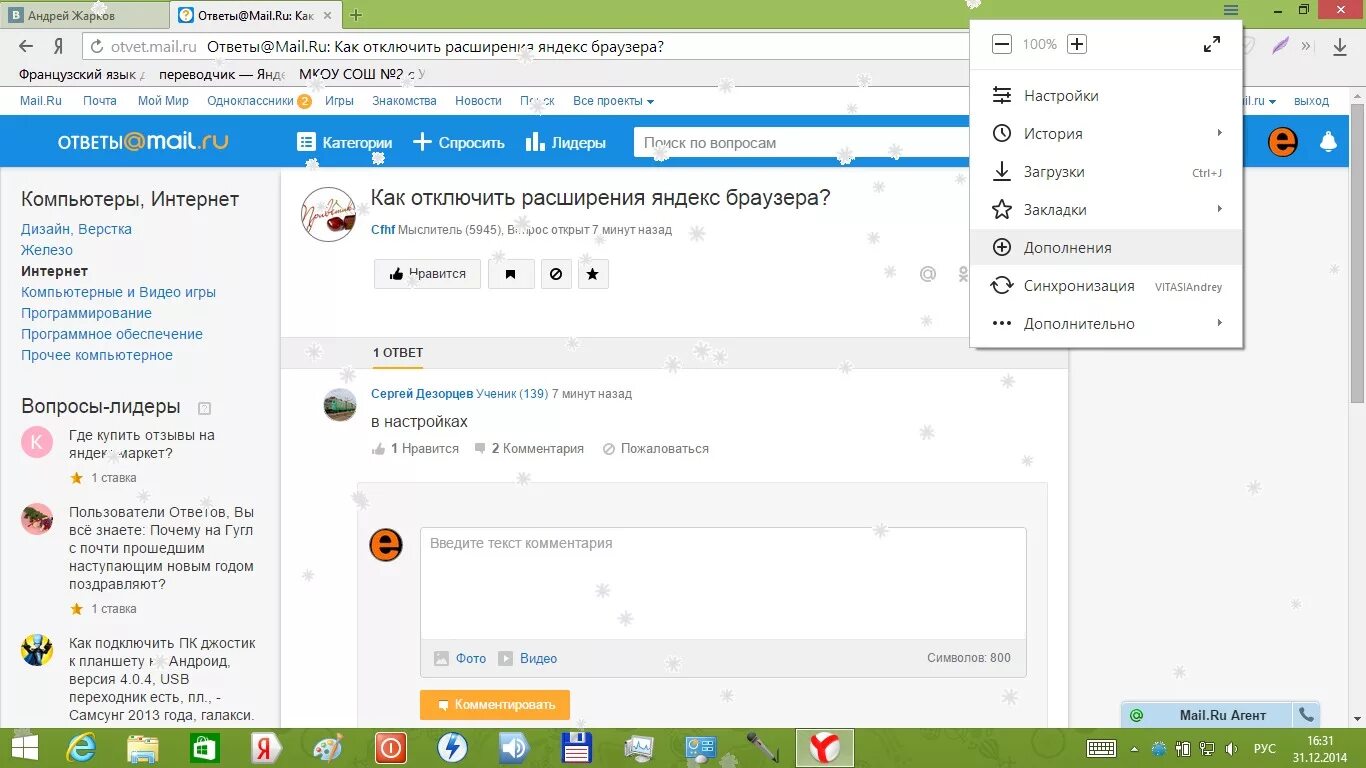
Task: Open the Дизайн, Верстка category
Action: tap(76, 229)
